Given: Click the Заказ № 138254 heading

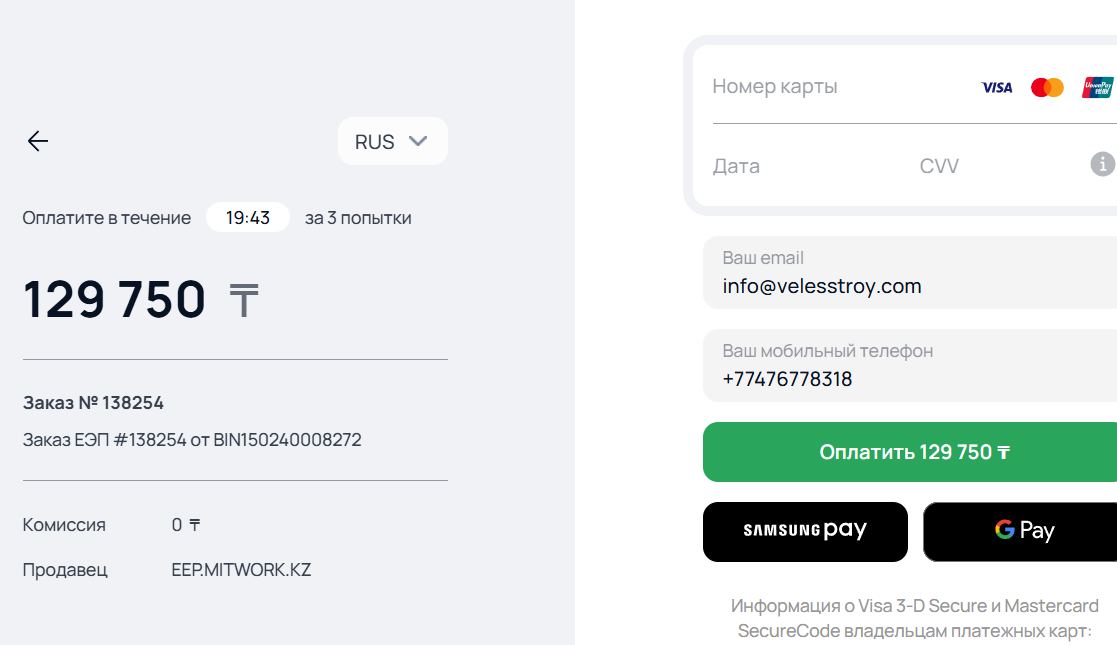Looking at the screenshot, I should point(93,403).
